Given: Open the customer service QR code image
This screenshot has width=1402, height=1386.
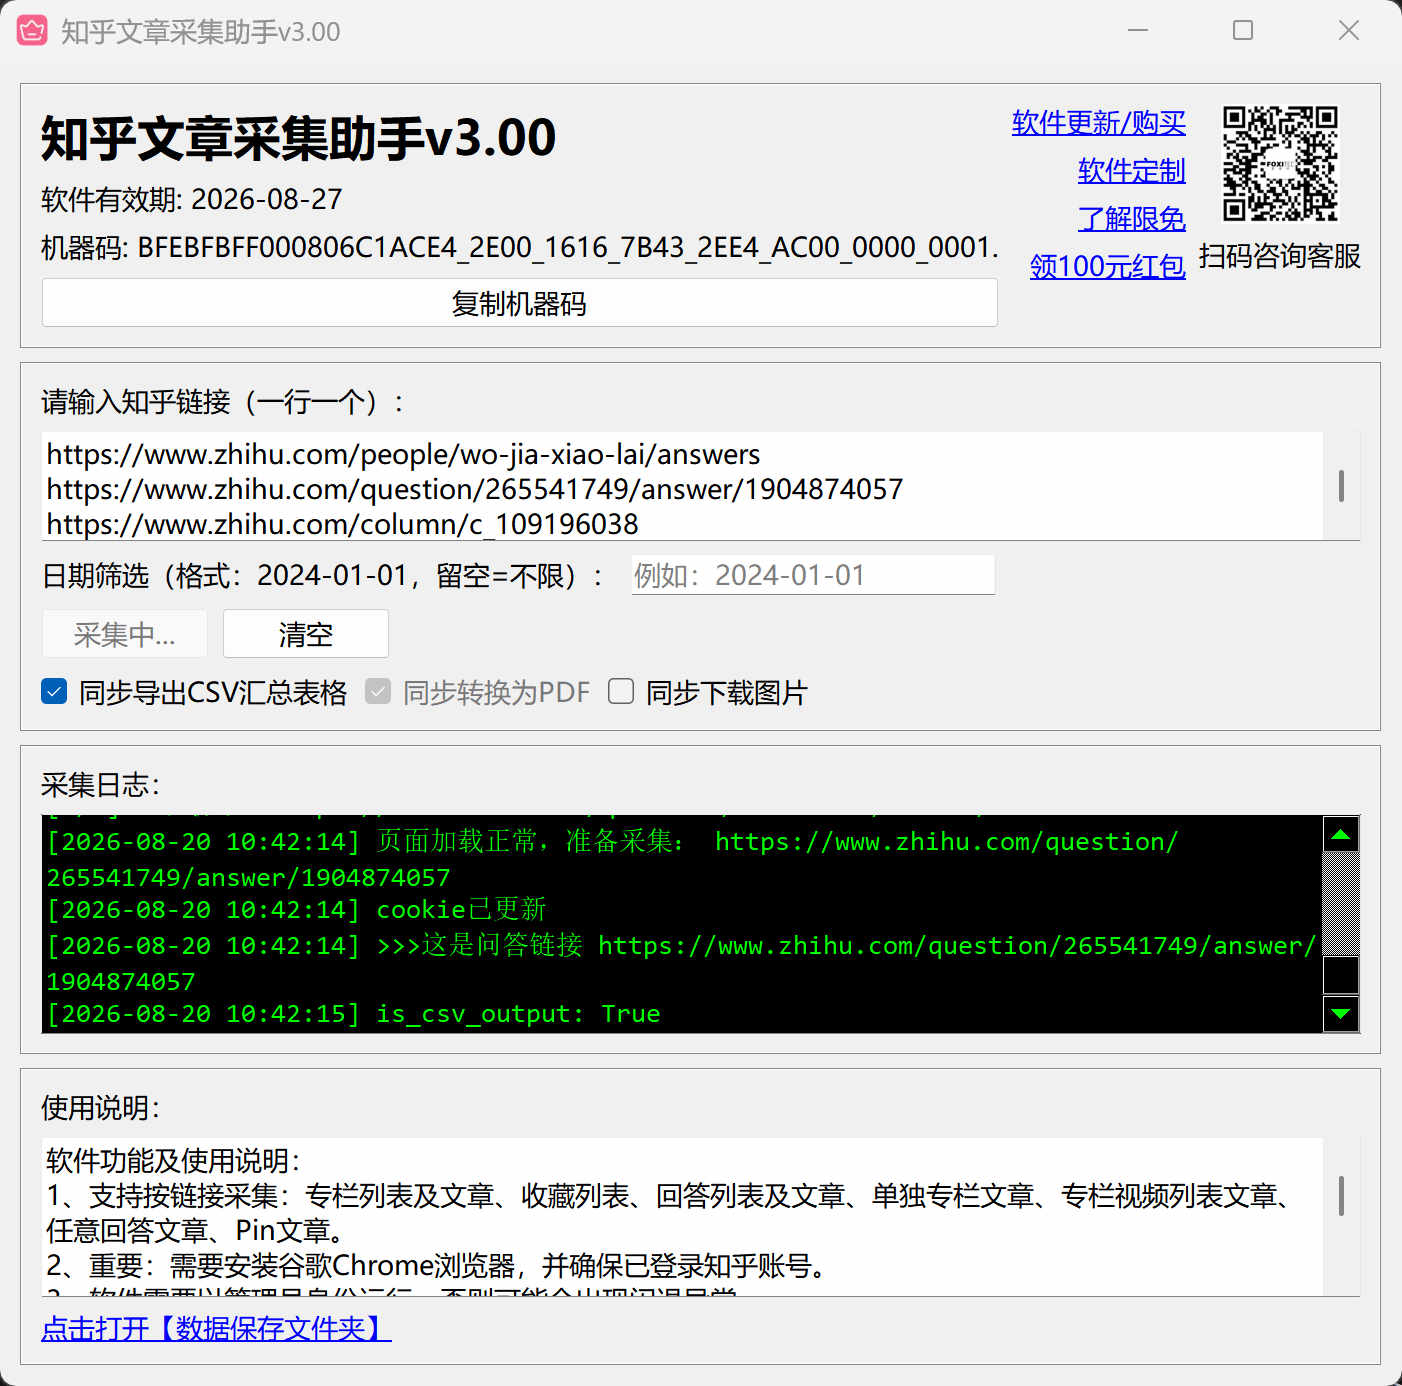Looking at the screenshot, I should point(1280,163).
